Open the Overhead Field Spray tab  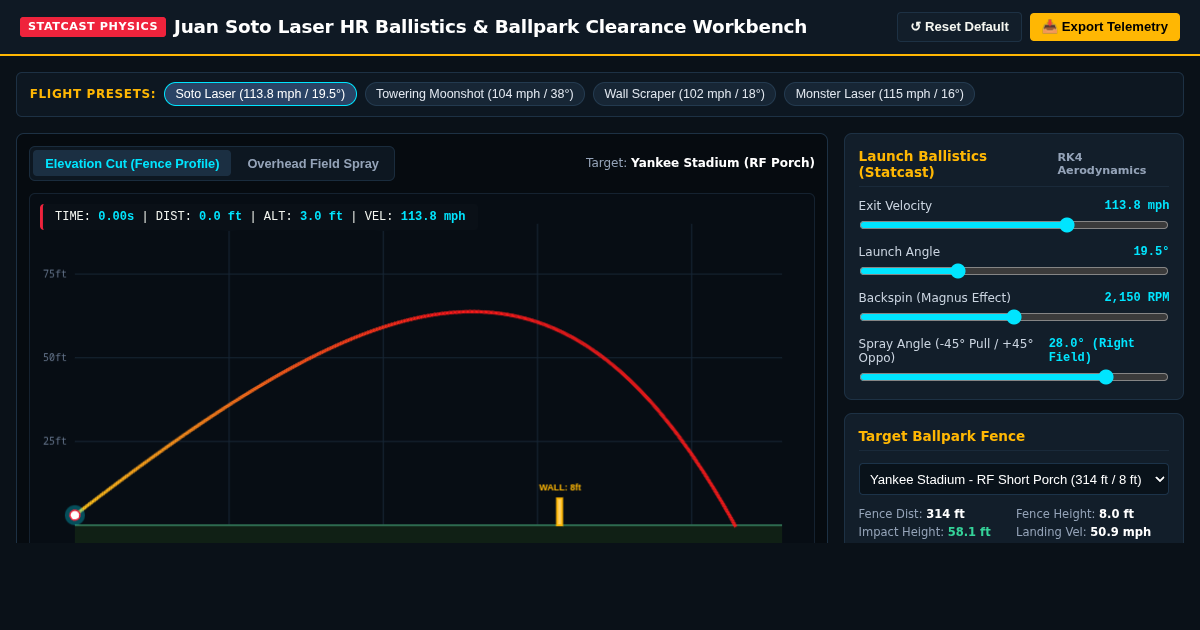pos(313,163)
